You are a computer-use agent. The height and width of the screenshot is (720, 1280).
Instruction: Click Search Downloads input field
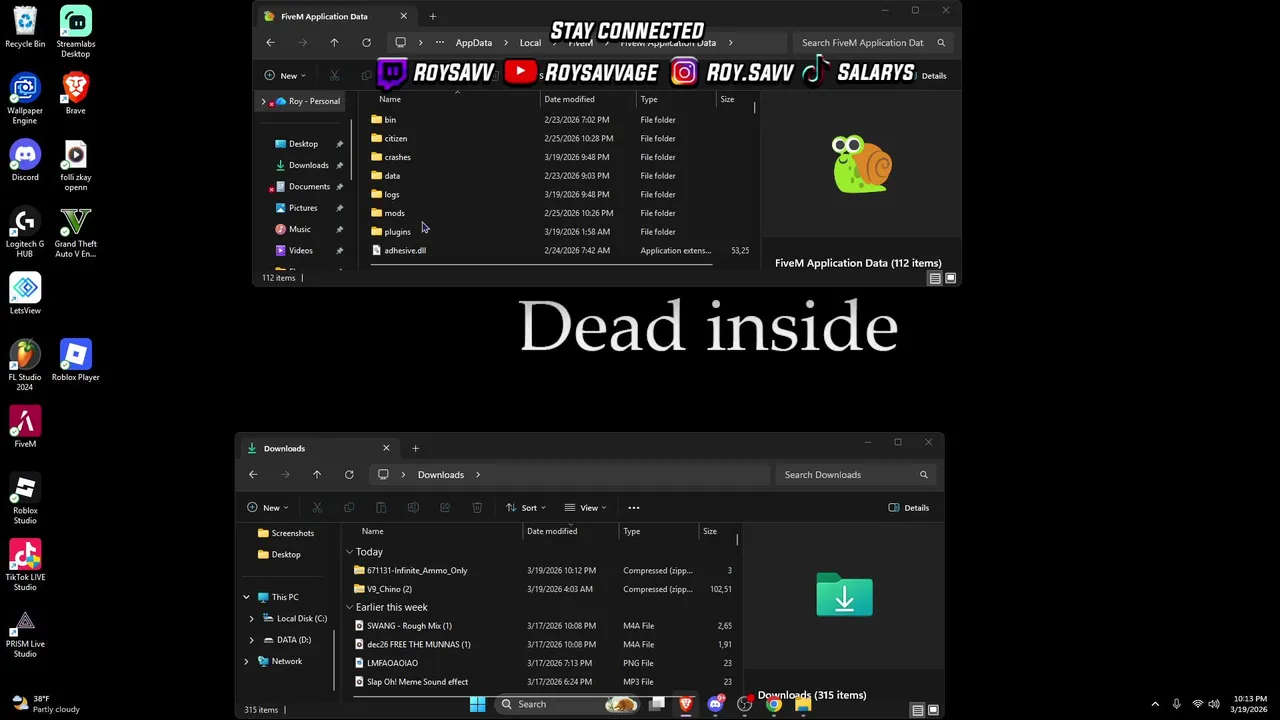pyautogui.click(x=857, y=474)
